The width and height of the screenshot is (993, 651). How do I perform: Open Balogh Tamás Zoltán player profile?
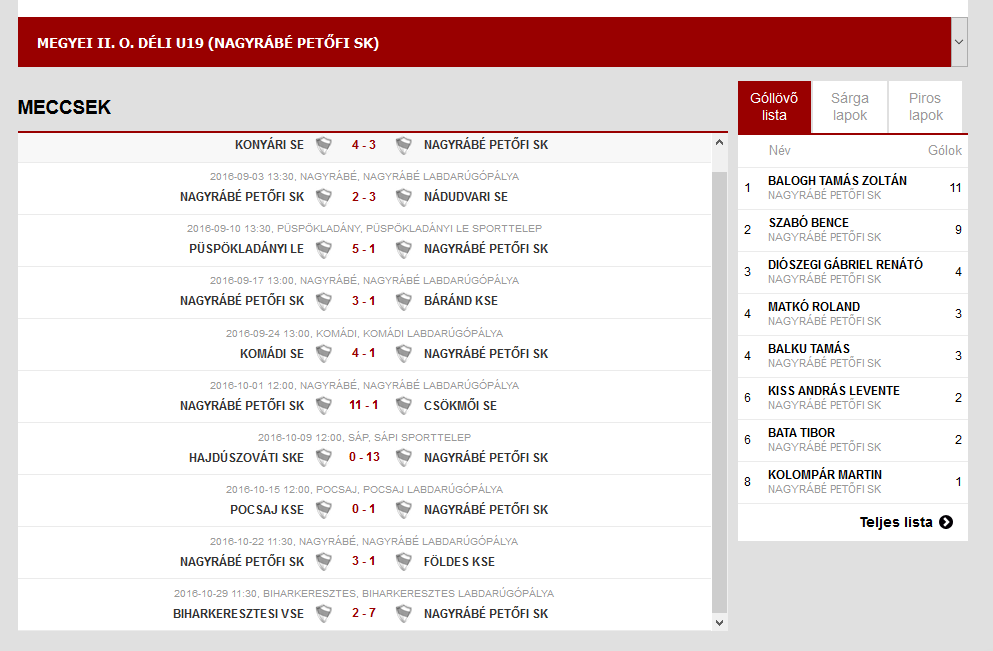click(x=837, y=180)
